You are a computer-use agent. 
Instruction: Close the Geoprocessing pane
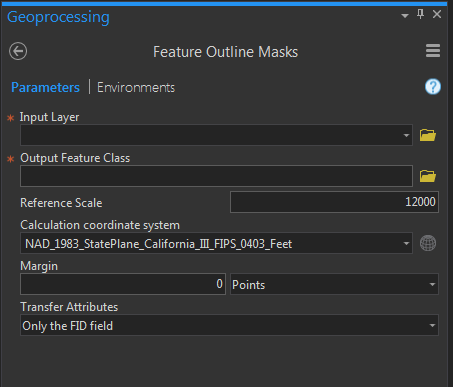coord(437,14)
